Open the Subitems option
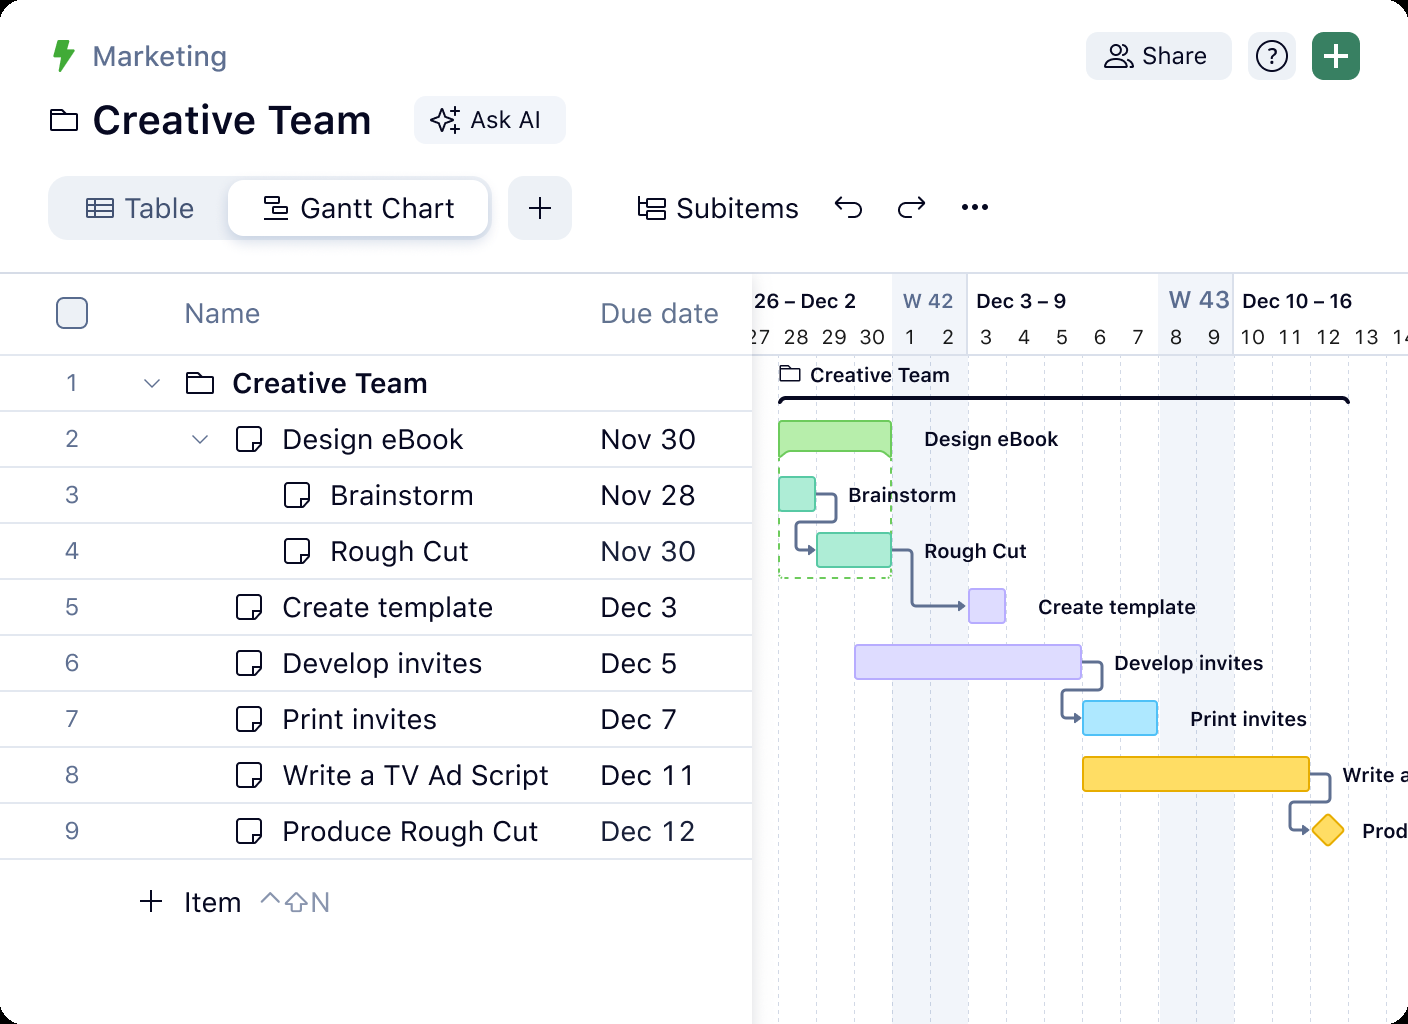 pyautogui.click(x=718, y=208)
